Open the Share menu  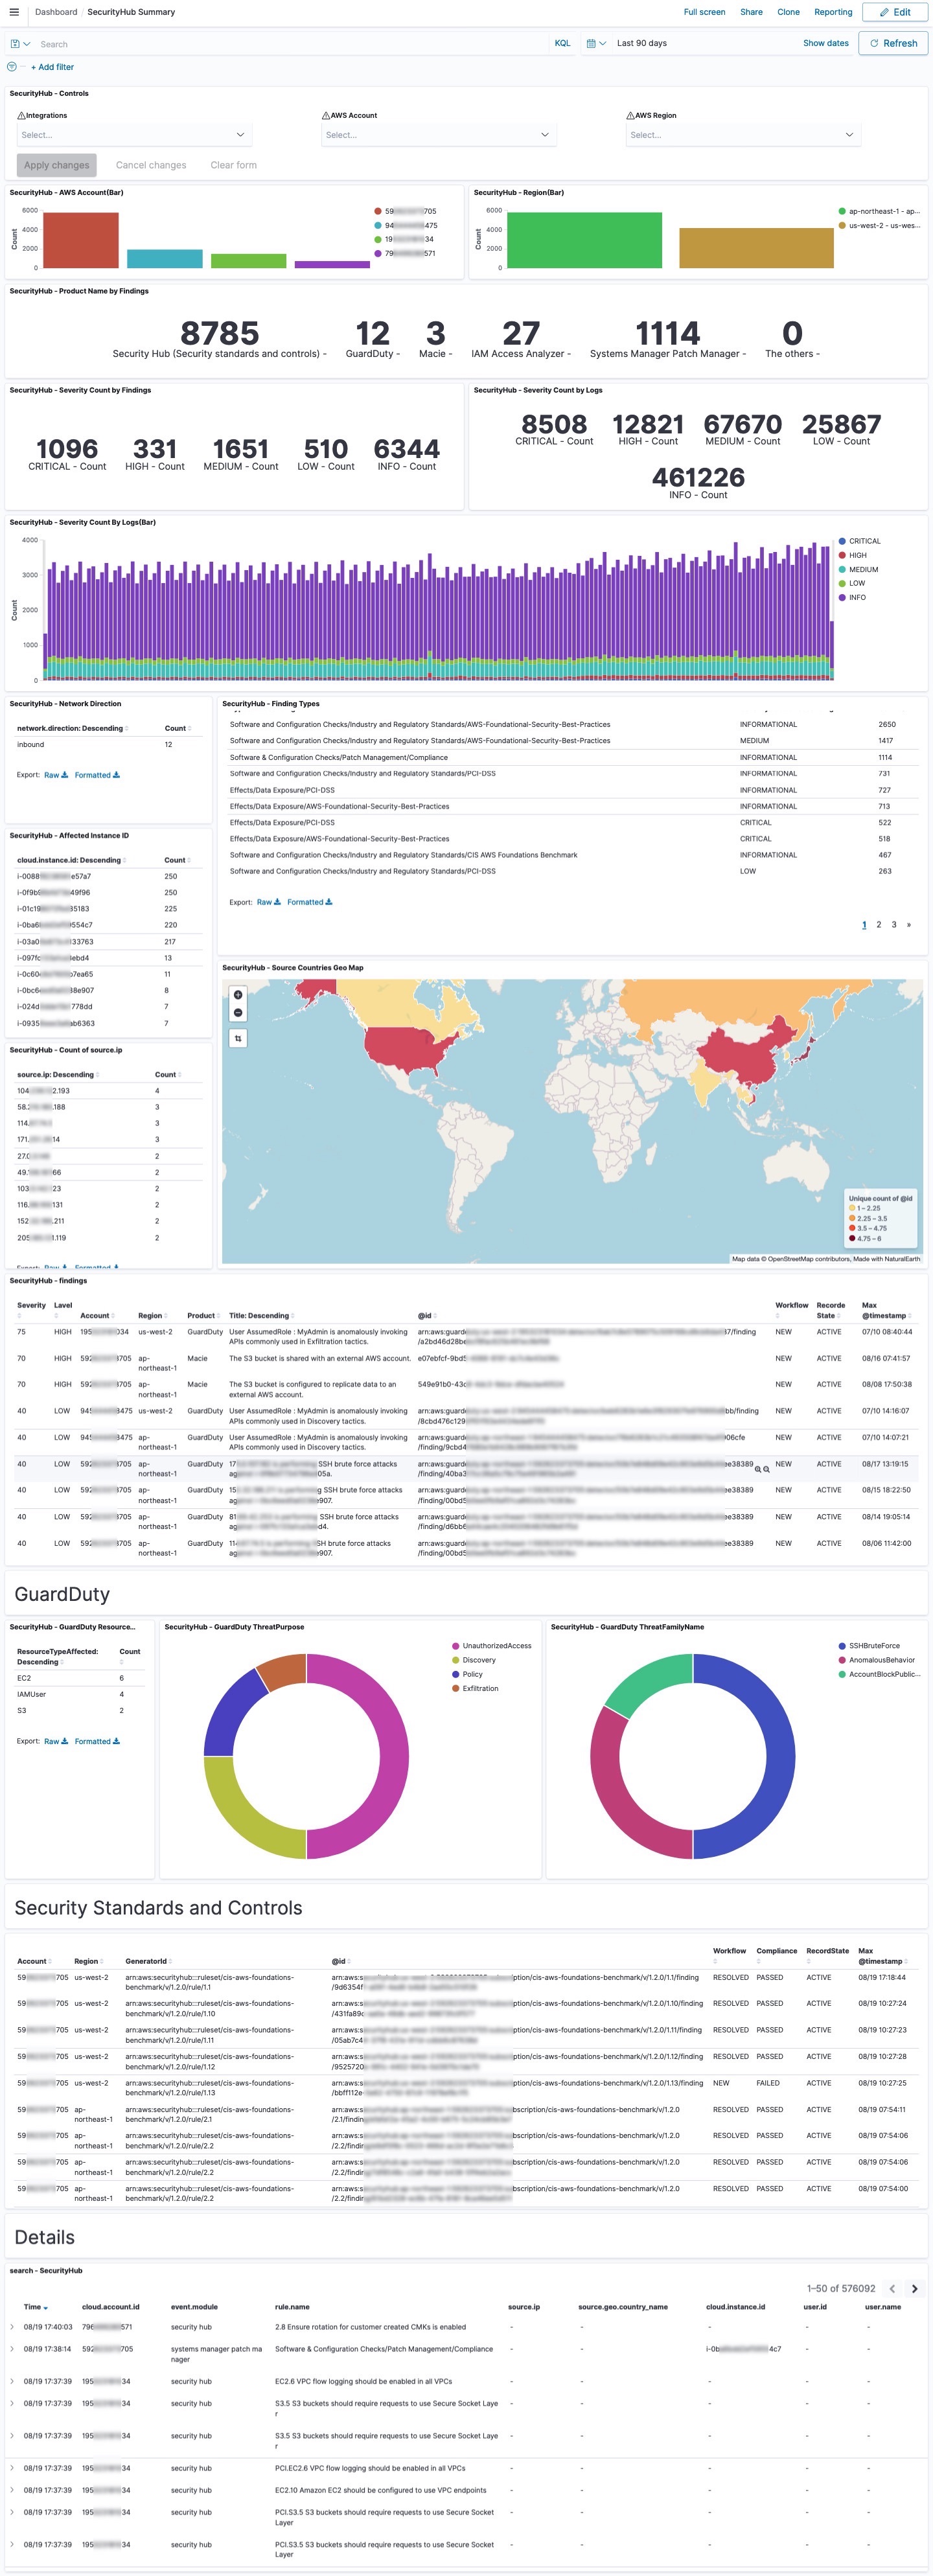(x=751, y=12)
